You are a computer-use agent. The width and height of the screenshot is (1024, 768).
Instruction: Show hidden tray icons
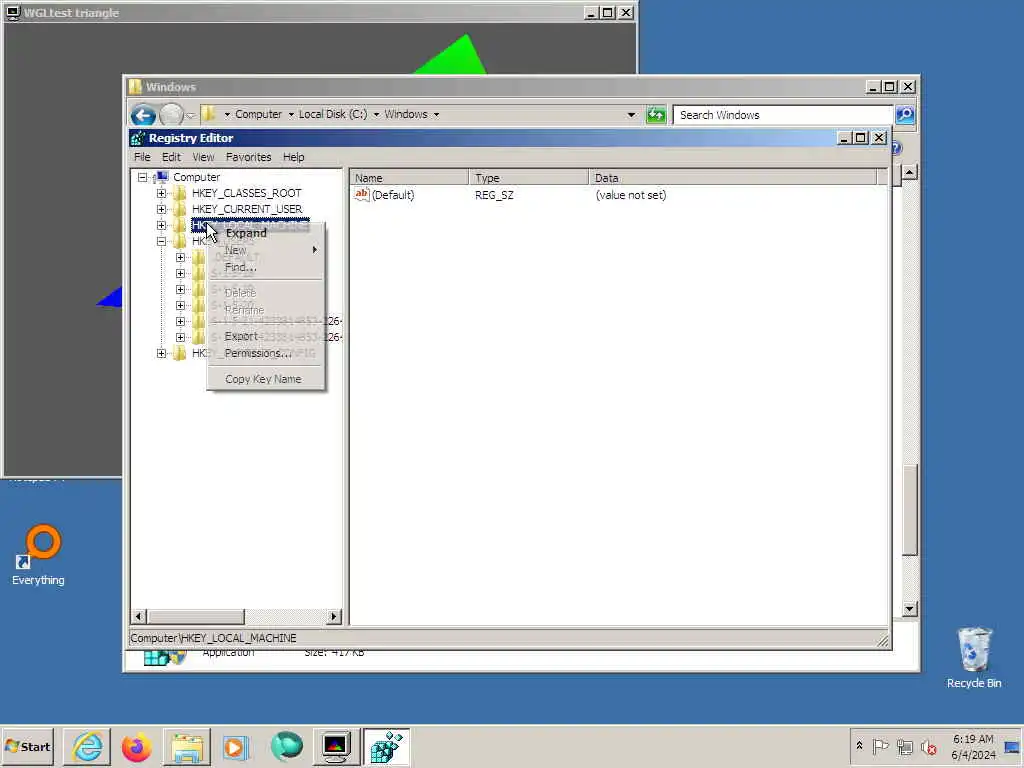click(x=859, y=746)
